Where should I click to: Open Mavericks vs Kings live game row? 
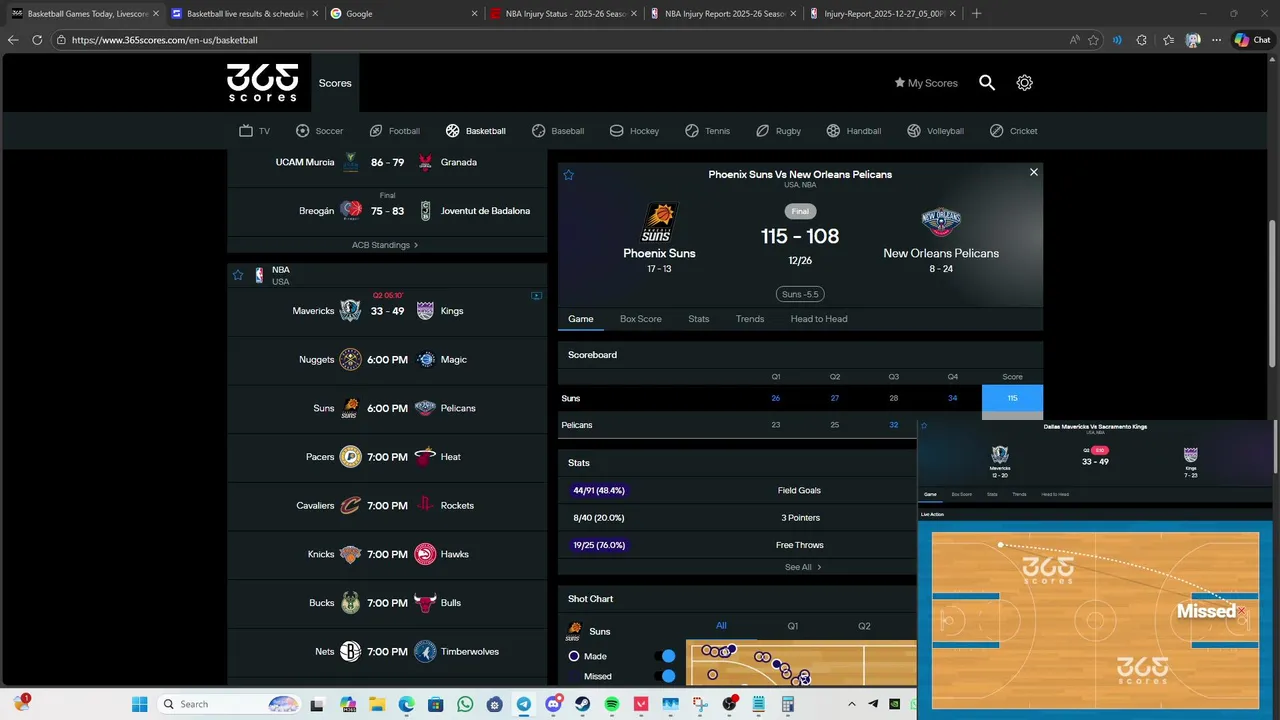coord(387,311)
